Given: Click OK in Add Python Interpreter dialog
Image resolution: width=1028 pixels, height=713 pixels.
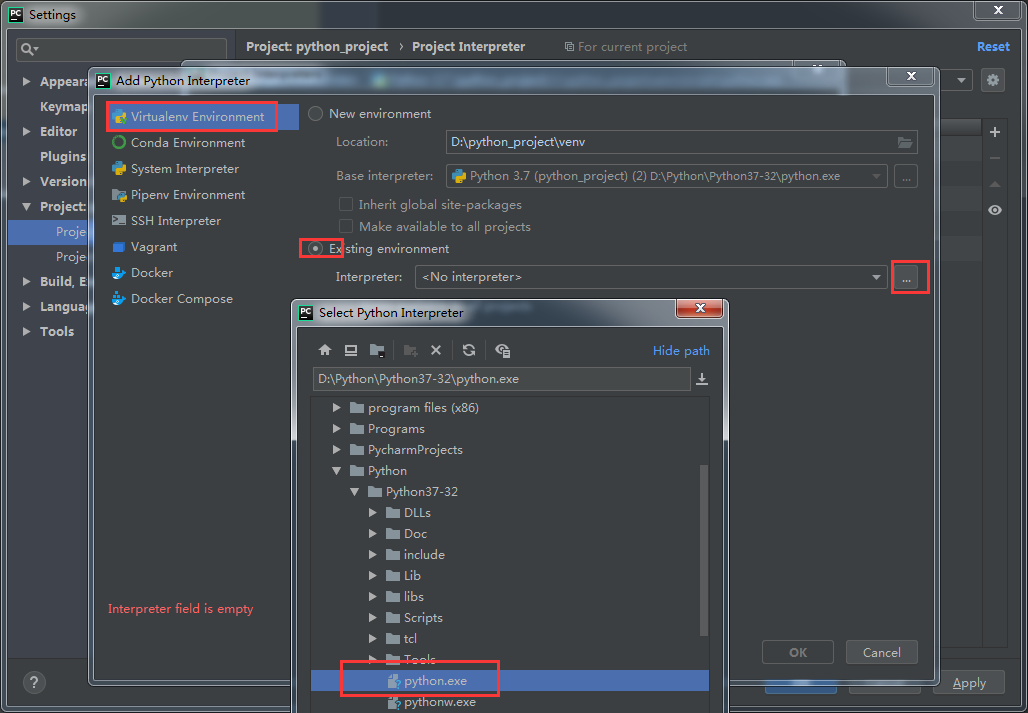Looking at the screenshot, I should pos(798,652).
